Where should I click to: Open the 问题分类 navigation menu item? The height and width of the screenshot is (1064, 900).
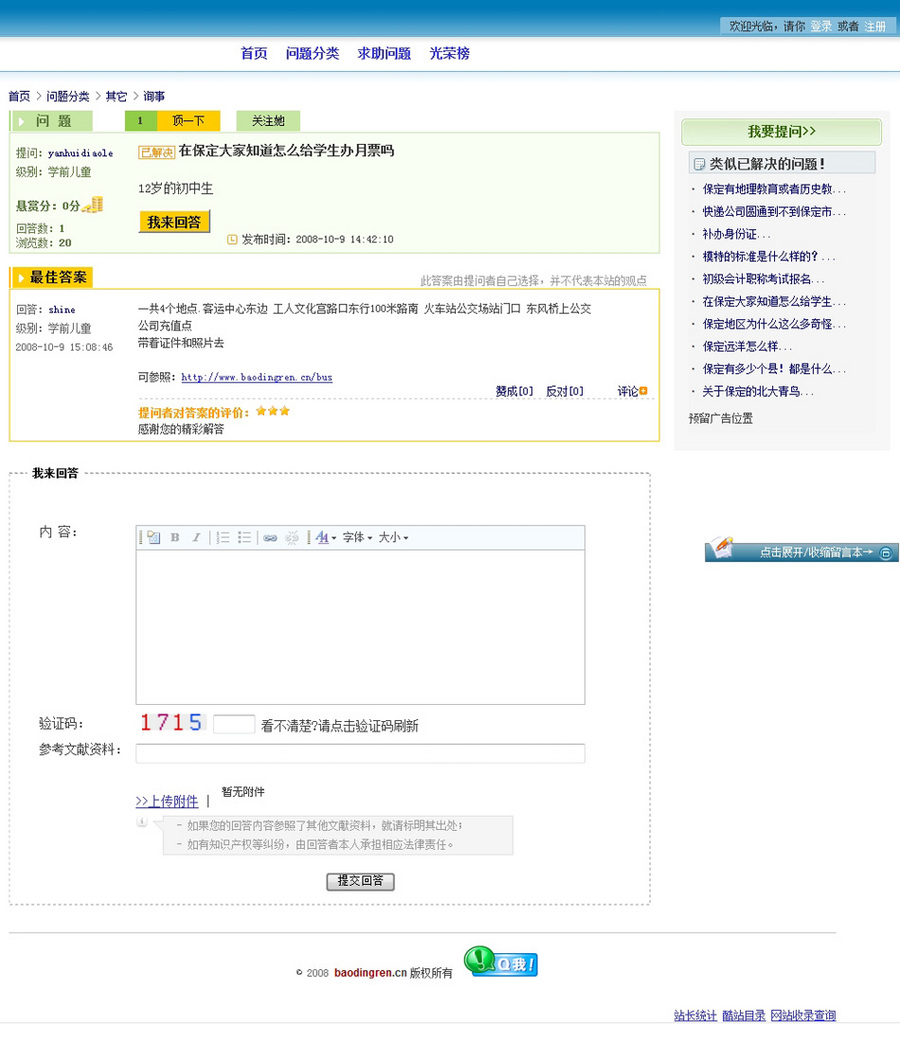[x=312, y=54]
